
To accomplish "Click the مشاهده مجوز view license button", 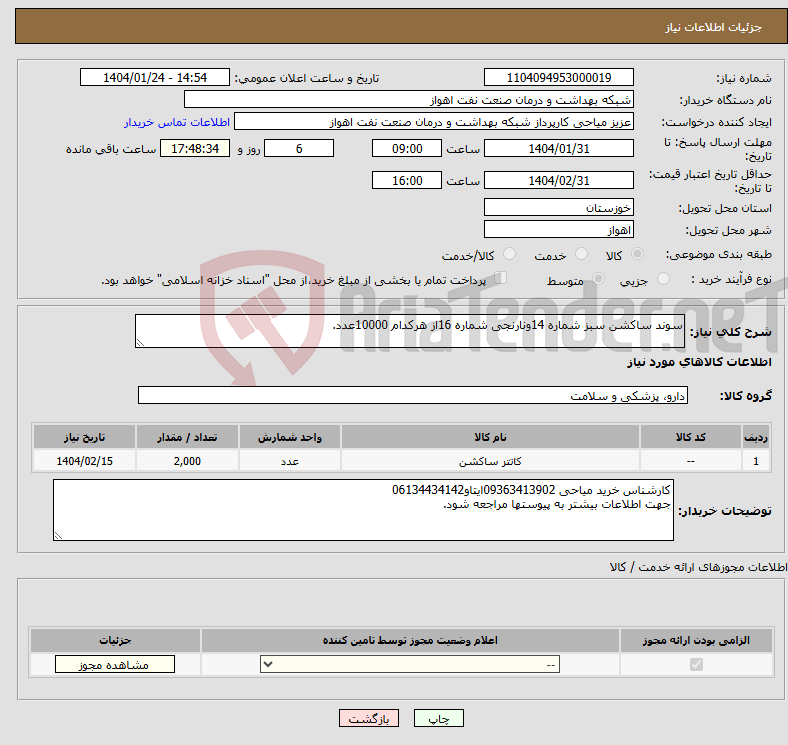I will click(x=115, y=665).
